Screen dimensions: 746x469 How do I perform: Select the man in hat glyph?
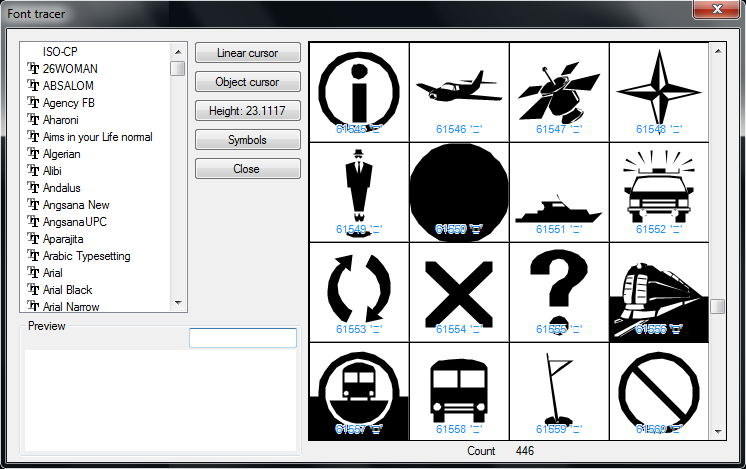point(359,186)
